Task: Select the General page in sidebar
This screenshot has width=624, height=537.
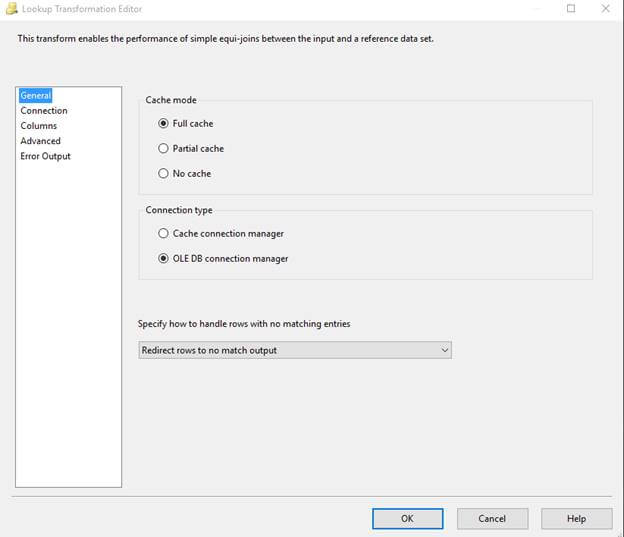Action: coord(36,96)
